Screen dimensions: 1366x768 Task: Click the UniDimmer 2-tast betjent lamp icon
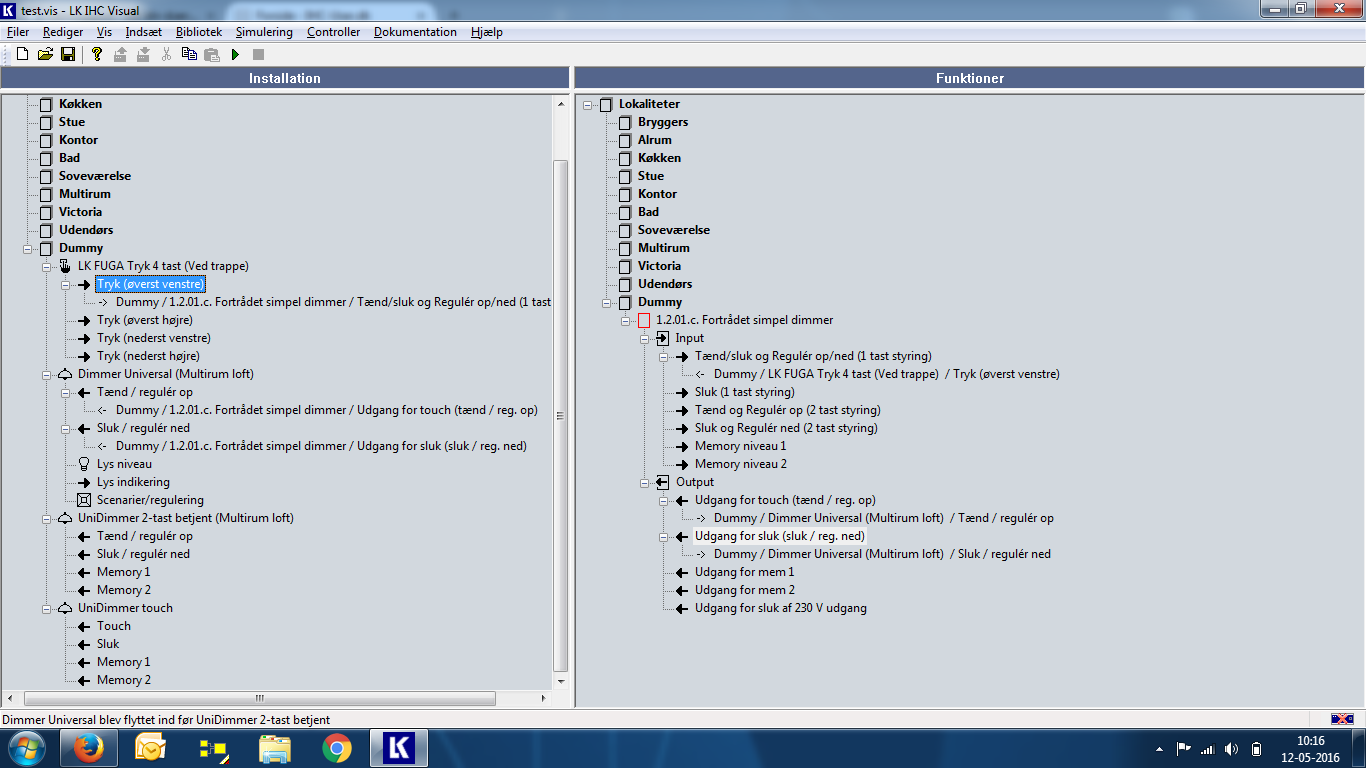(65, 518)
